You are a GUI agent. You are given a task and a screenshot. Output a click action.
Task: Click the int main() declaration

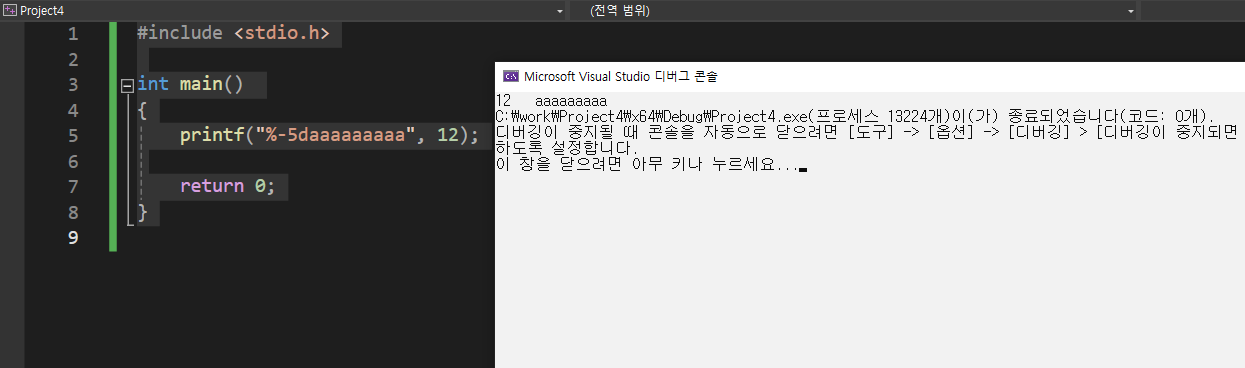(190, 84)
